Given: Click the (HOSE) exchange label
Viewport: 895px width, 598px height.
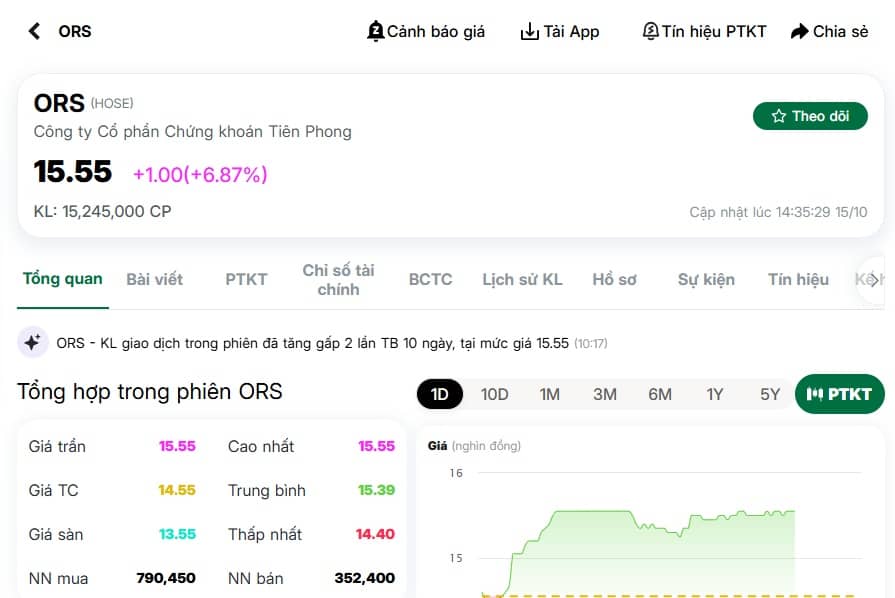Looking at the screenshot, I should (112, 103).
